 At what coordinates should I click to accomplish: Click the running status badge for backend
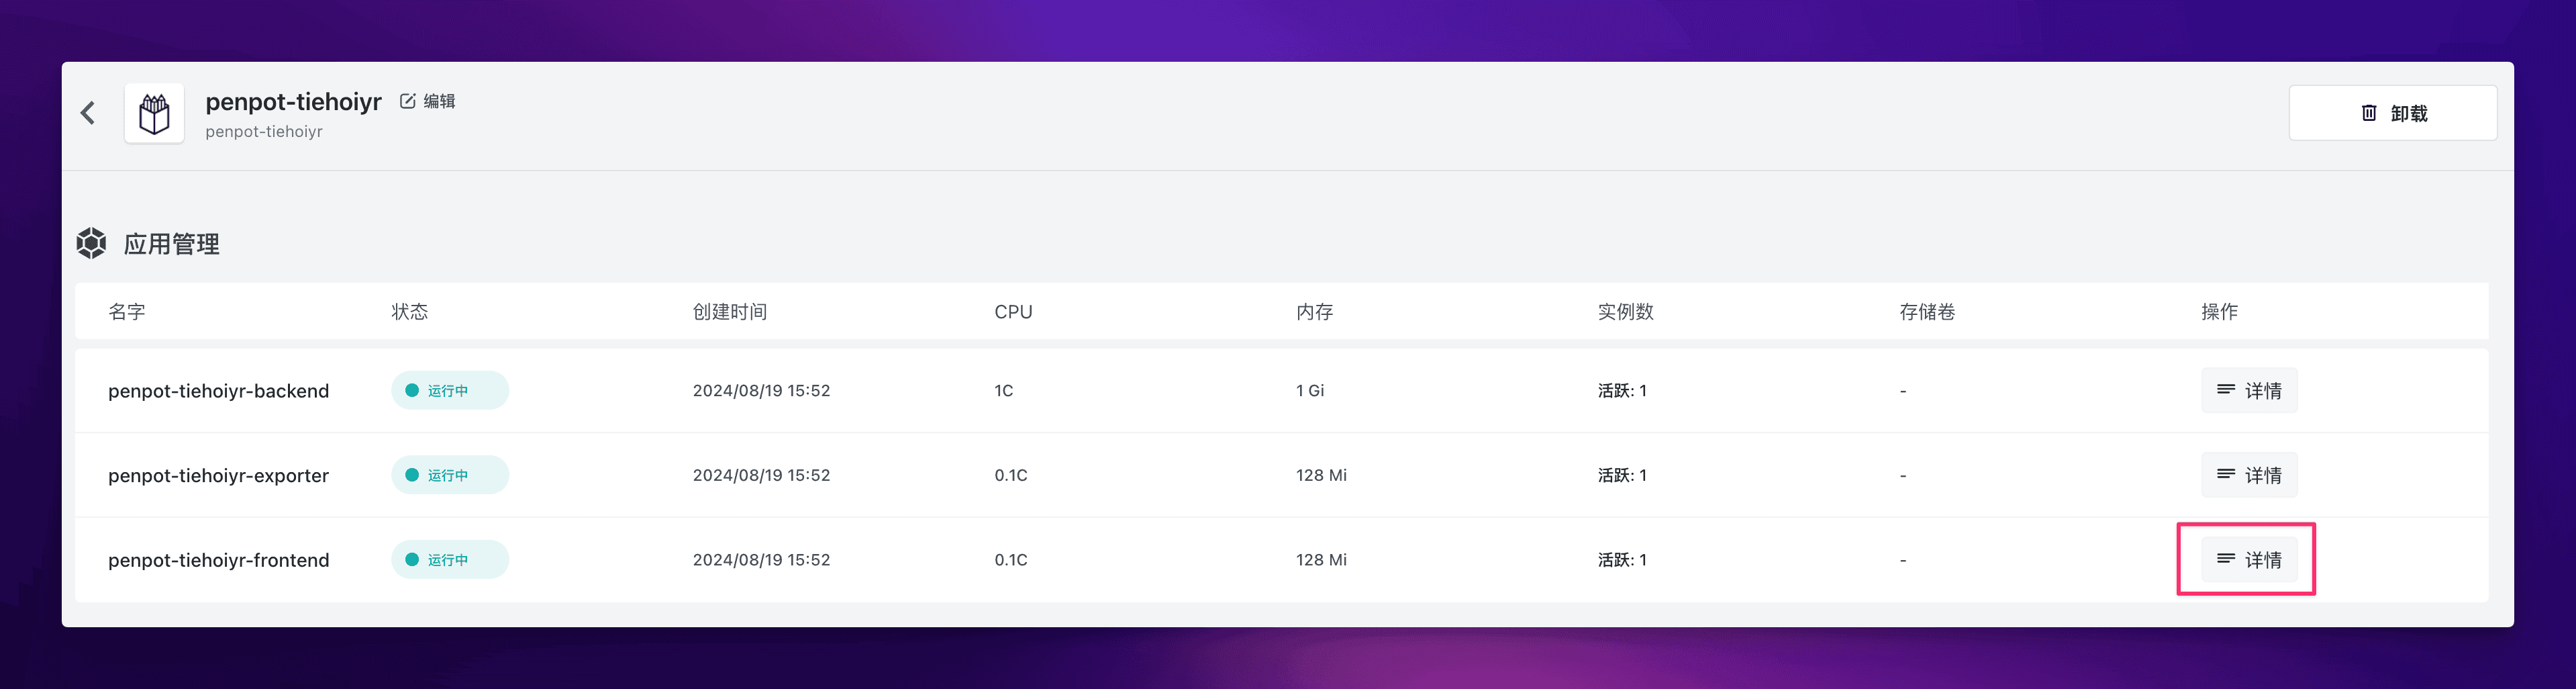449,390
